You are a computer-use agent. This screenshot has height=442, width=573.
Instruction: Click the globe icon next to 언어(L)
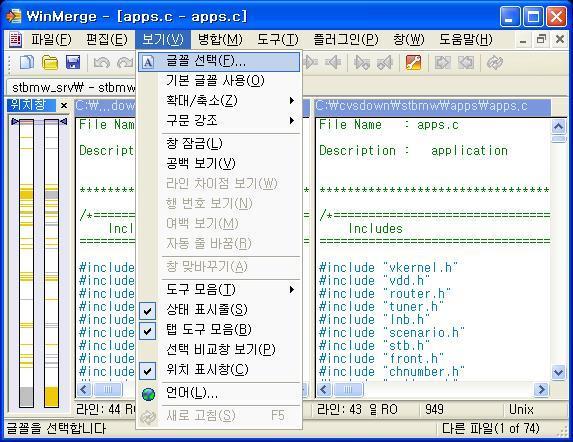148,394
